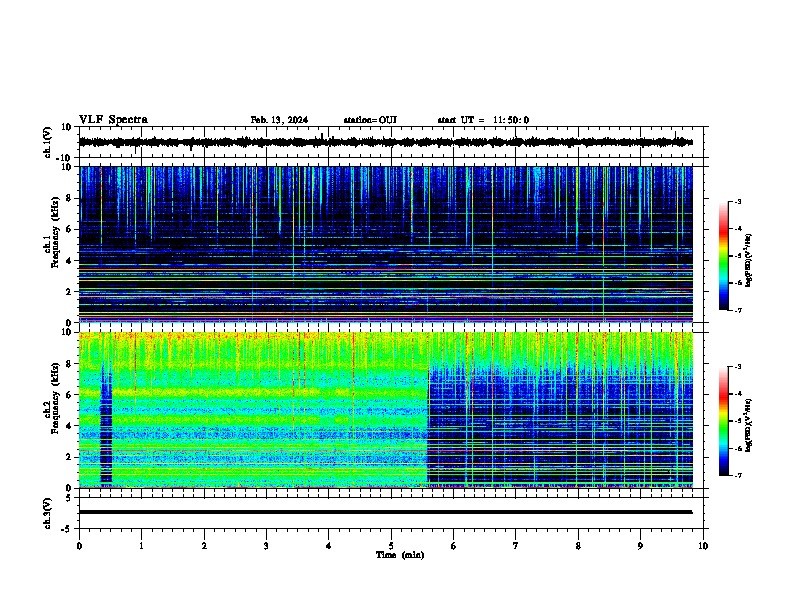Viewport: 792px width, 612px height.
Task: Click the "station=OUI" header label
Action: pyautogui.click(x=370, y=120)
